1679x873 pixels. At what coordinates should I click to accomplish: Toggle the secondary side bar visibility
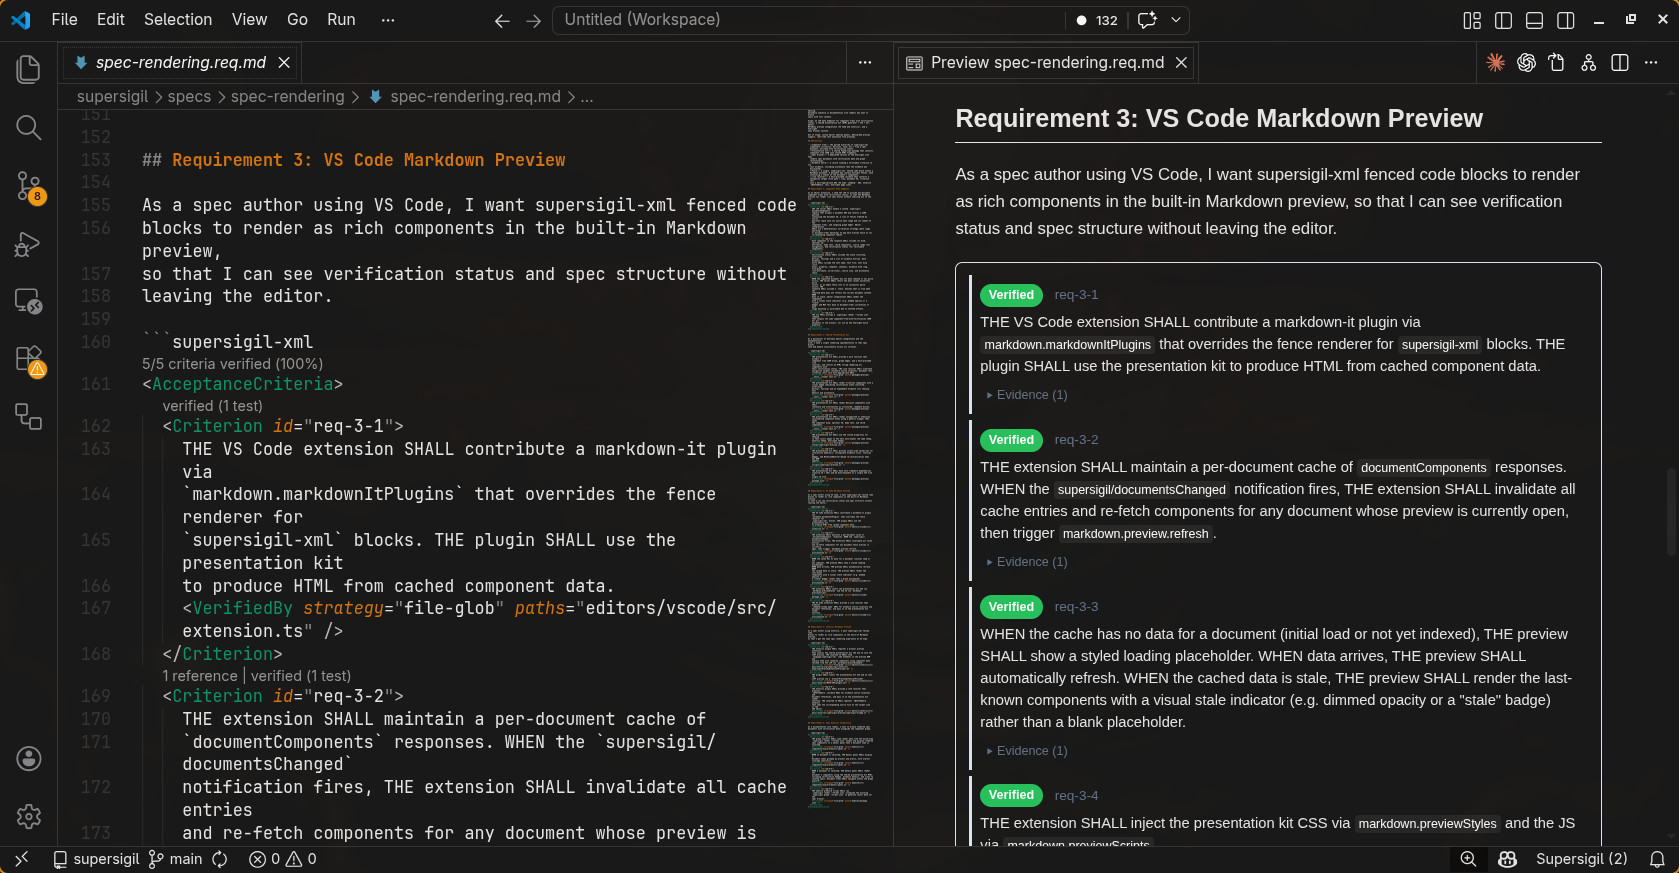[x=1566, y=20]
